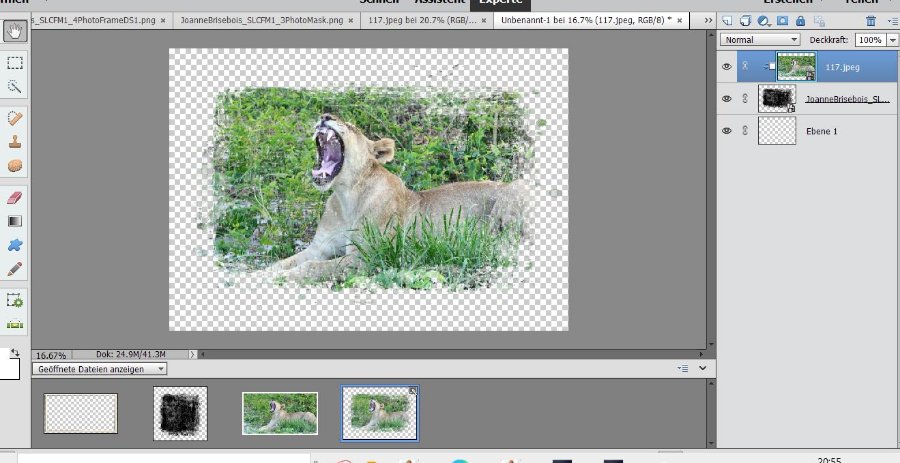Open the Normal blend mode dropdown
This screenshot has height=463, width=900.
(x=761, y=39)
